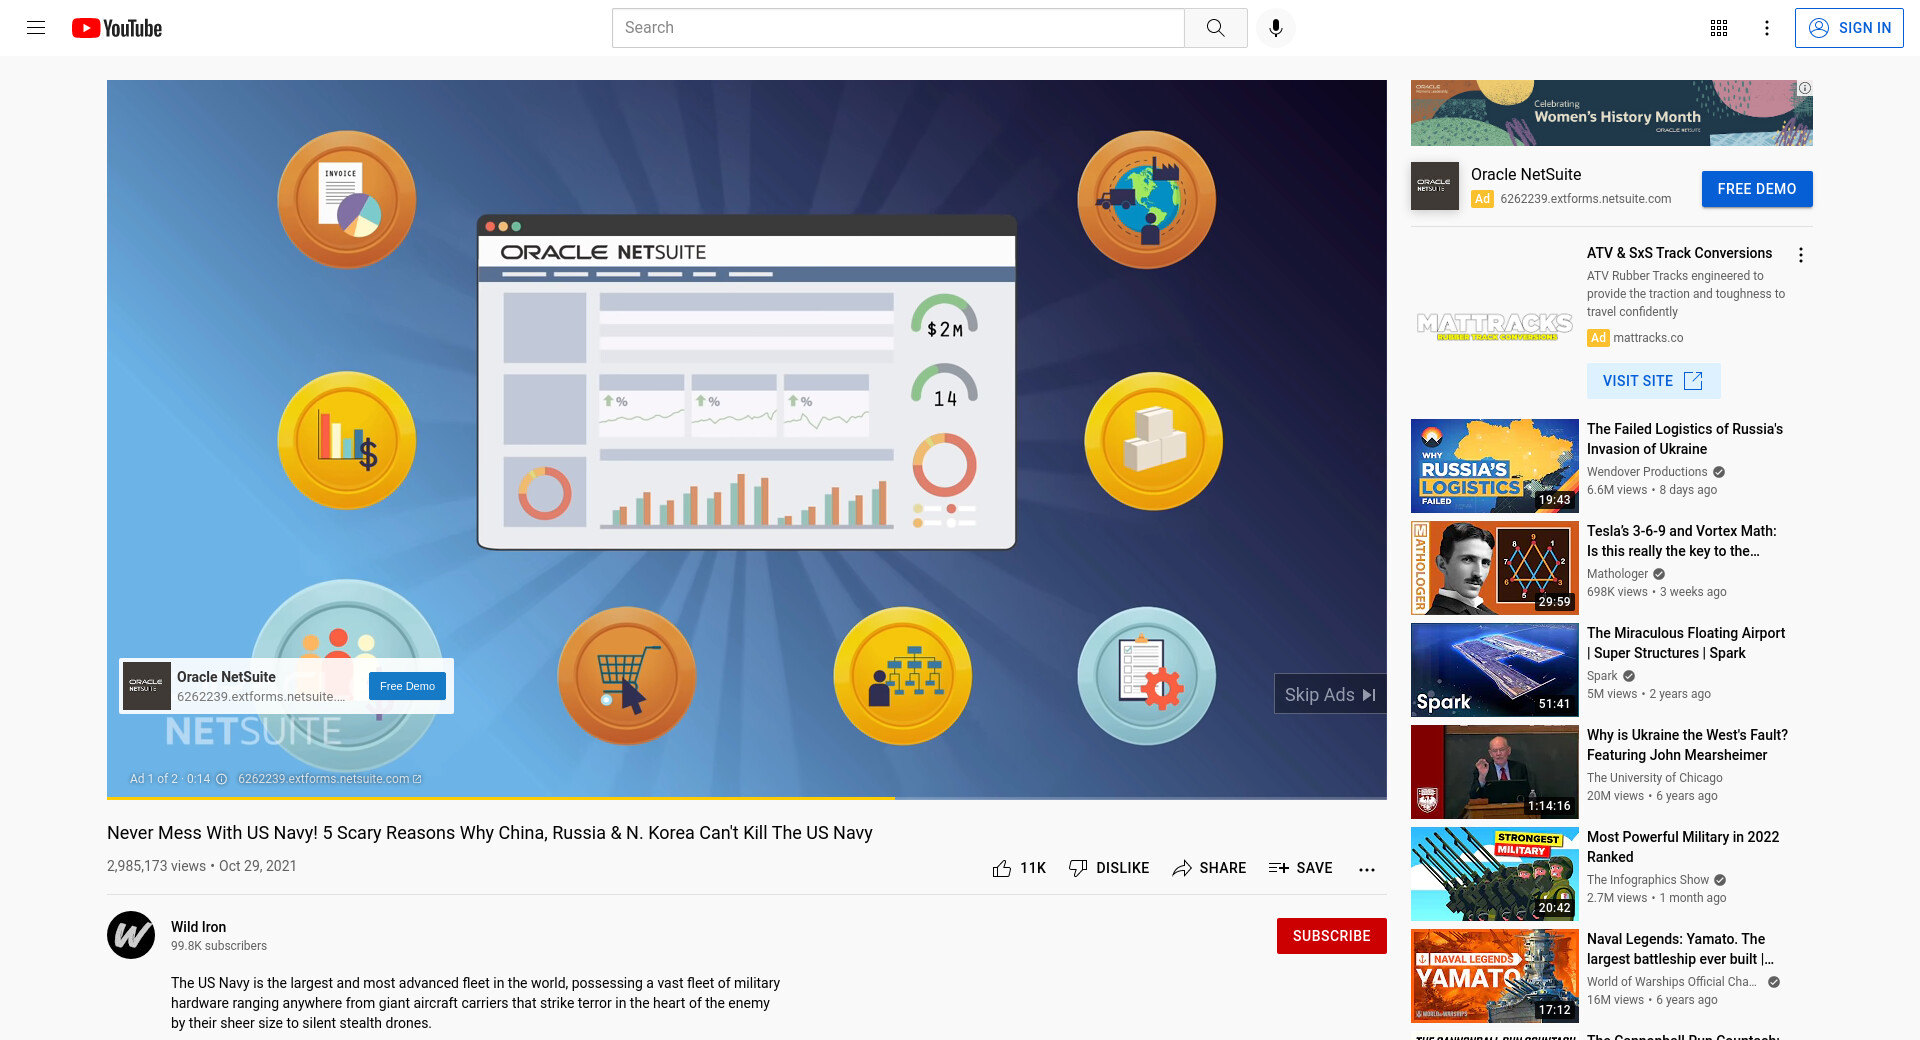Viewport: 1920px width, 1040px height.
Task: Open Naval Legends Yamato thumbnail
Action: [1494, 976]
